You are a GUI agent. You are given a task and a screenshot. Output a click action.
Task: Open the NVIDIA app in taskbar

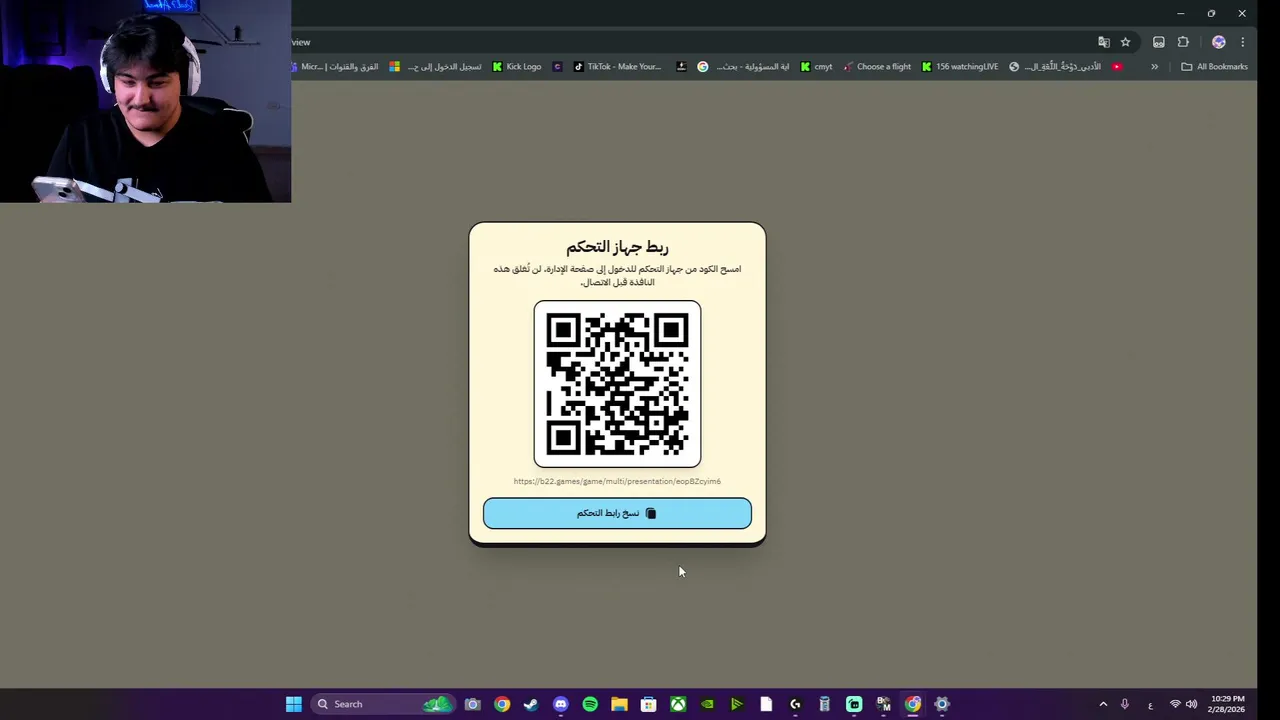coord(707,704)
